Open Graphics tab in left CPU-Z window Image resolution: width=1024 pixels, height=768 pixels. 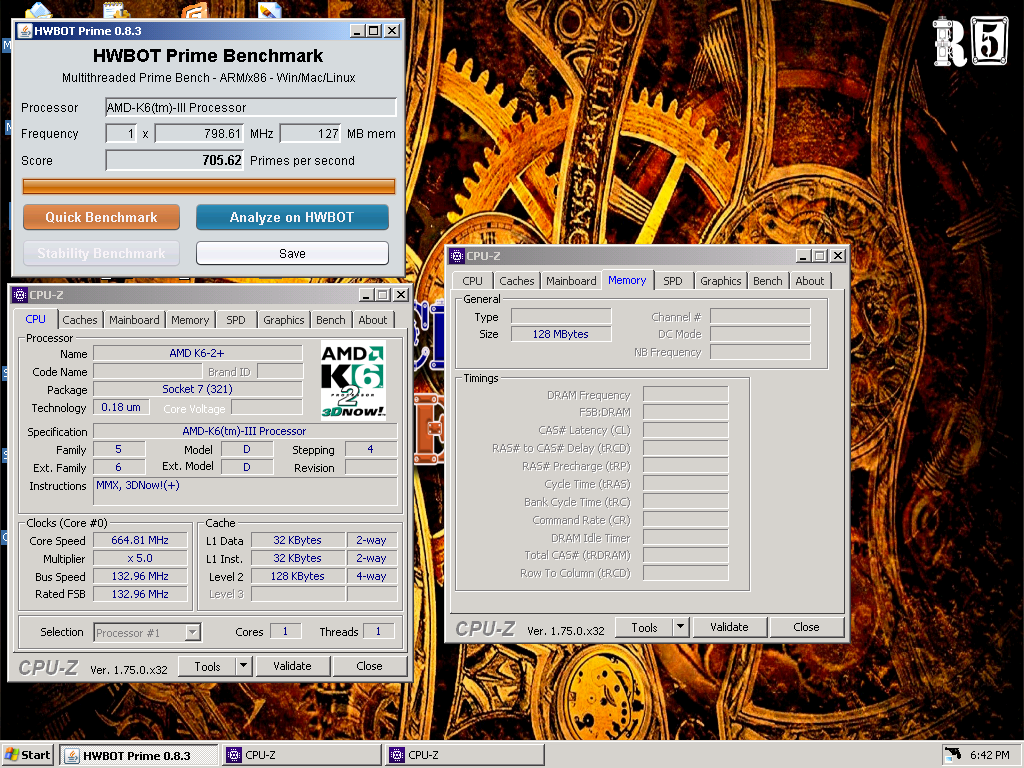(283, 320)
